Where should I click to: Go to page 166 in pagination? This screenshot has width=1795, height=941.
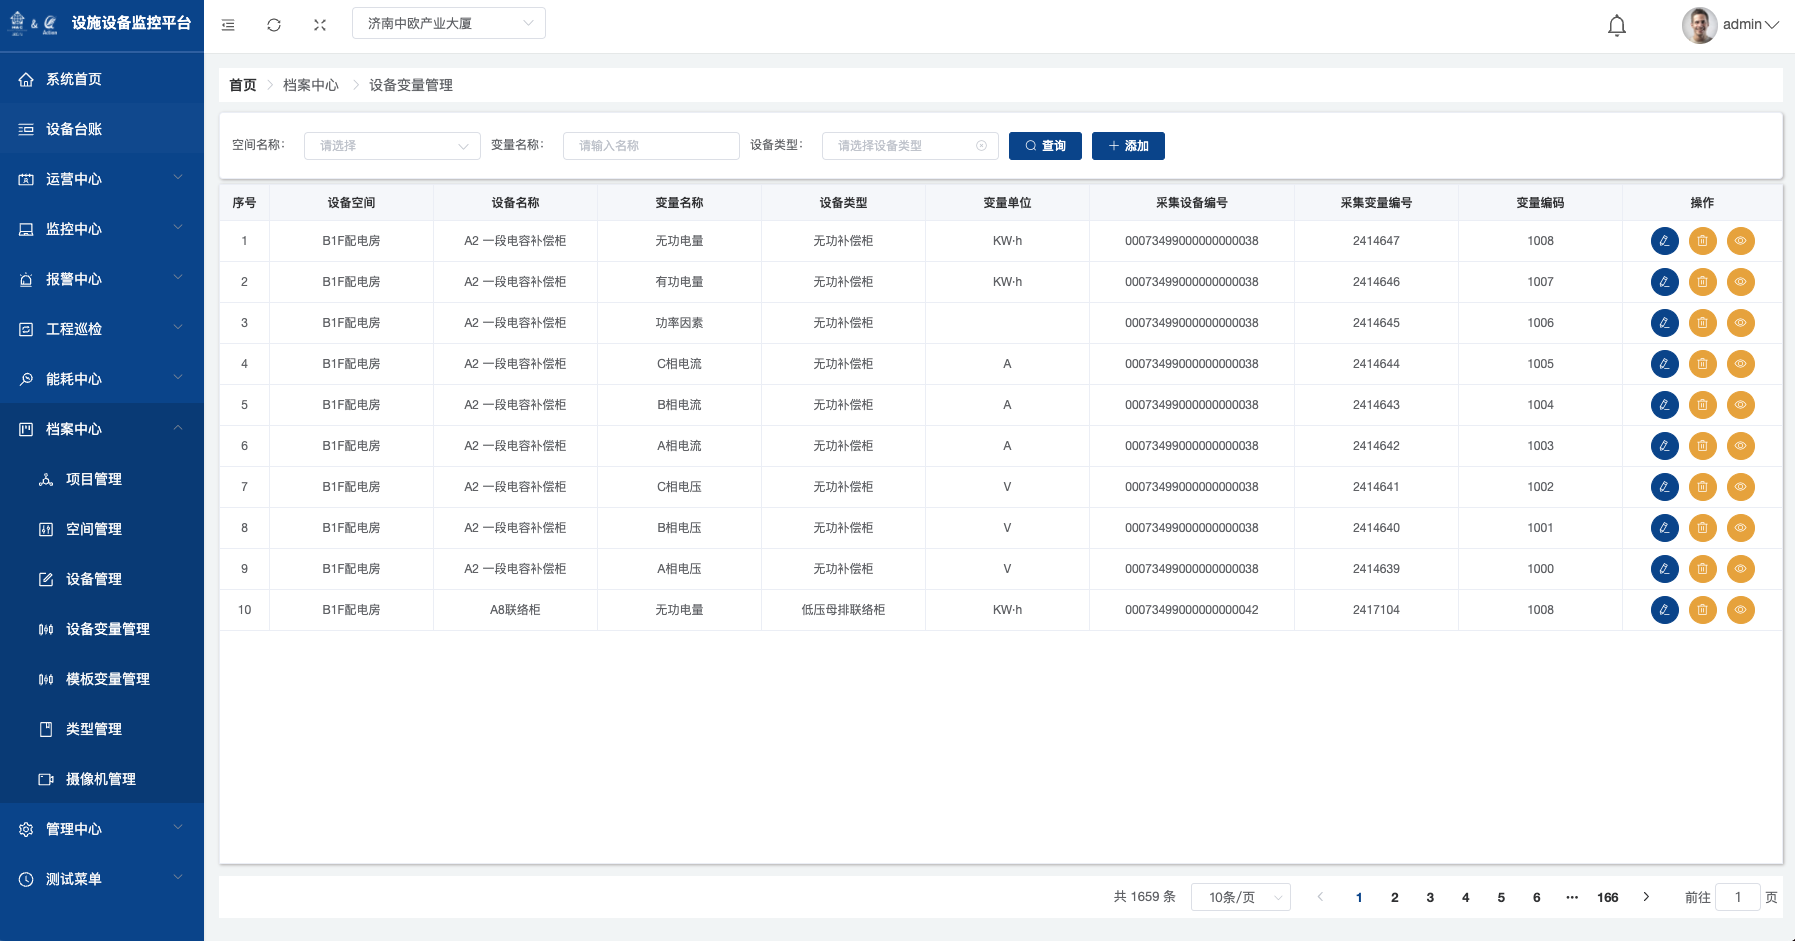(x=1607, y=897)
